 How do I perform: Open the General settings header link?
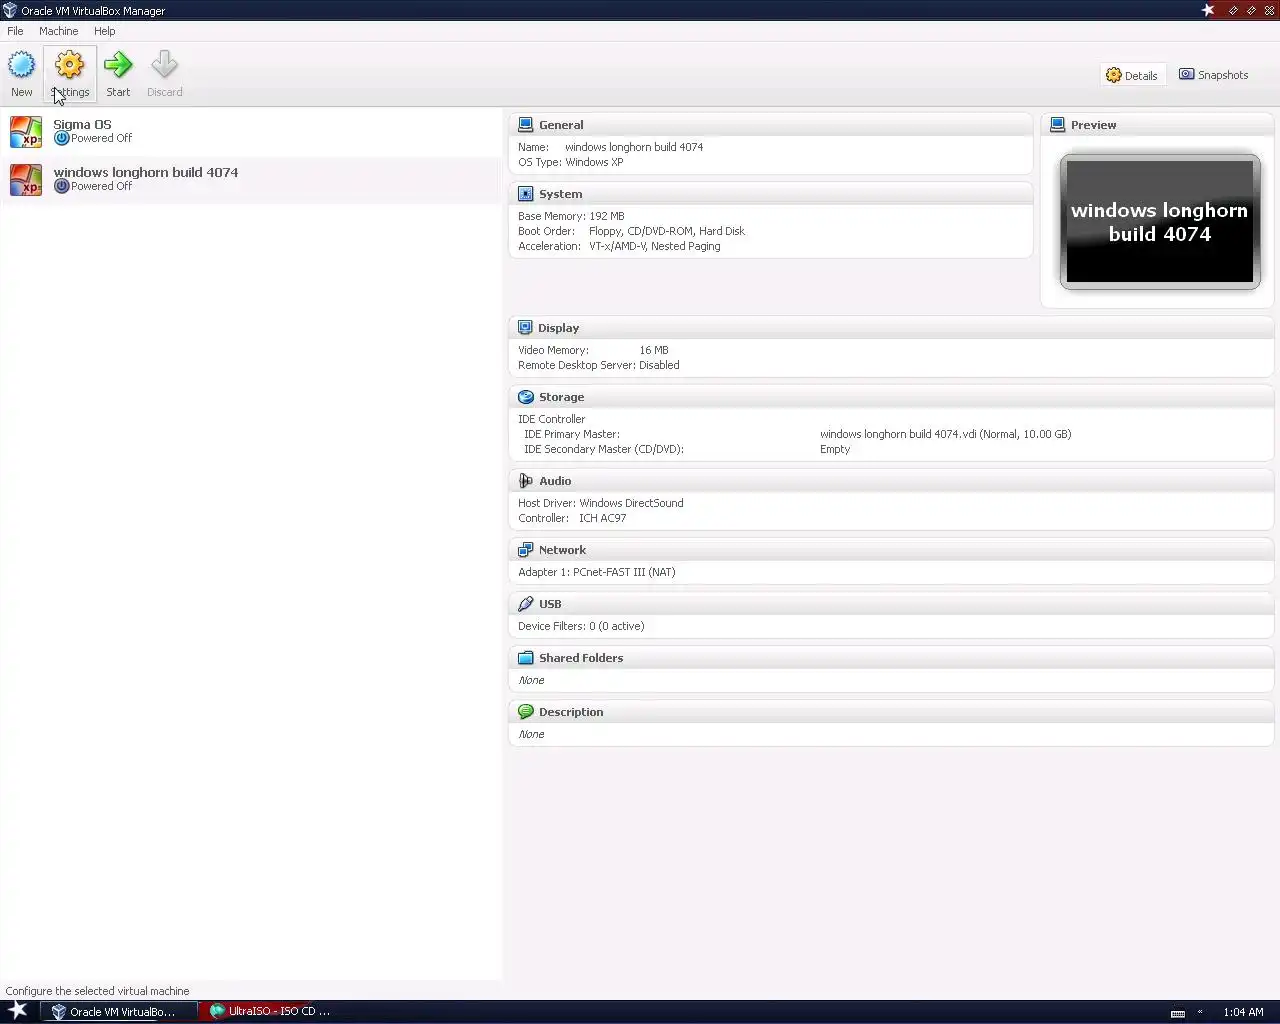pyautogui.click(x=561, y=125)
